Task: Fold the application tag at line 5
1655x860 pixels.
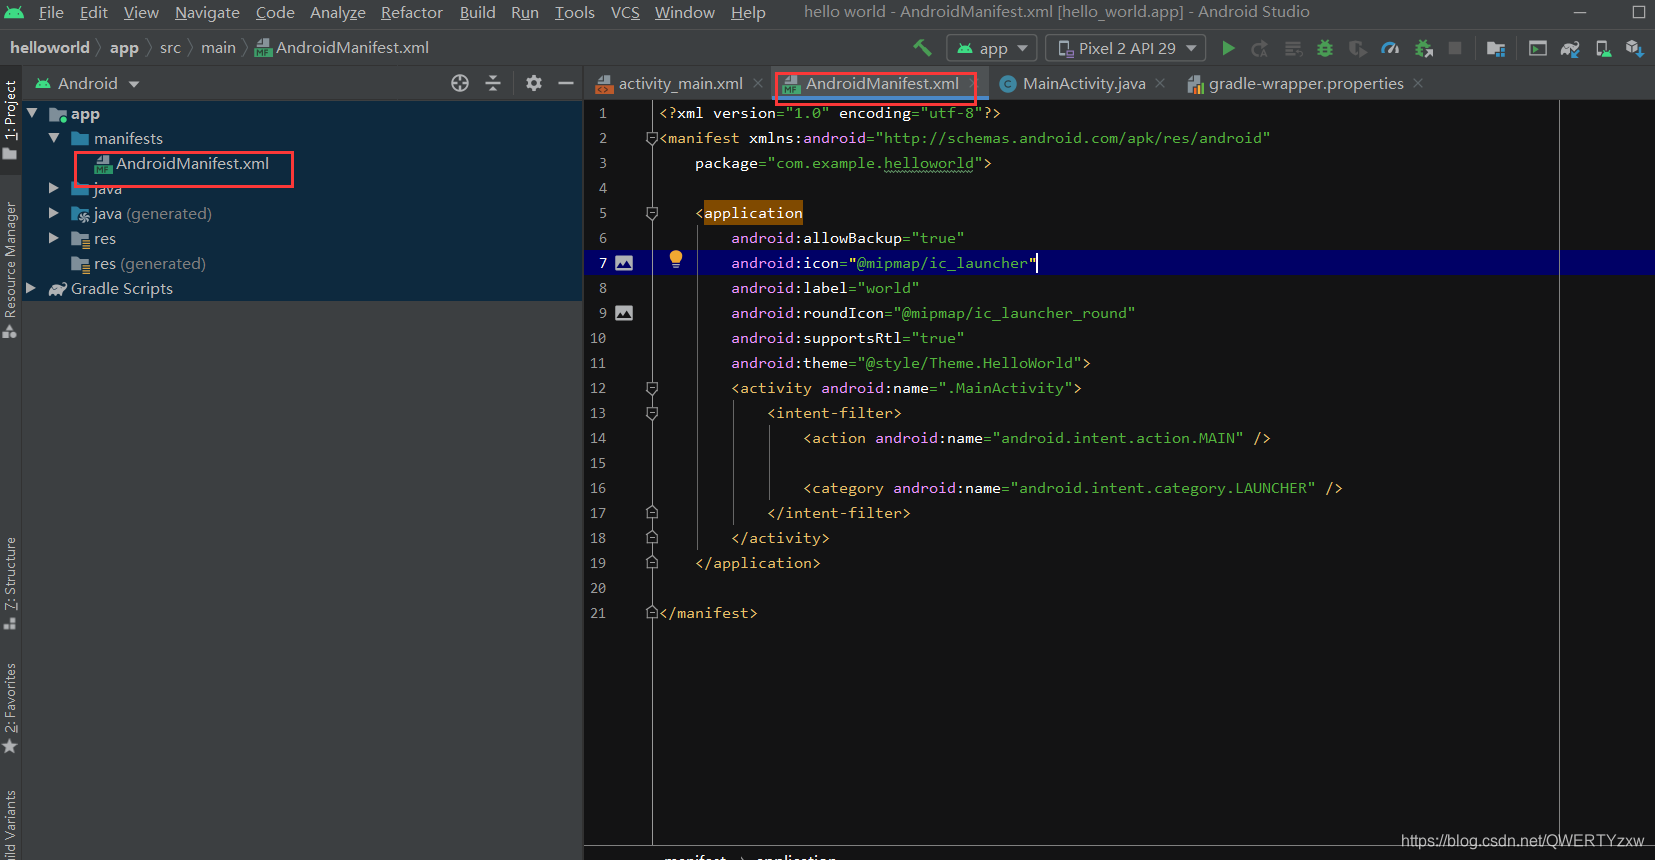Action: pyautogui.click(x=652, y=213)
